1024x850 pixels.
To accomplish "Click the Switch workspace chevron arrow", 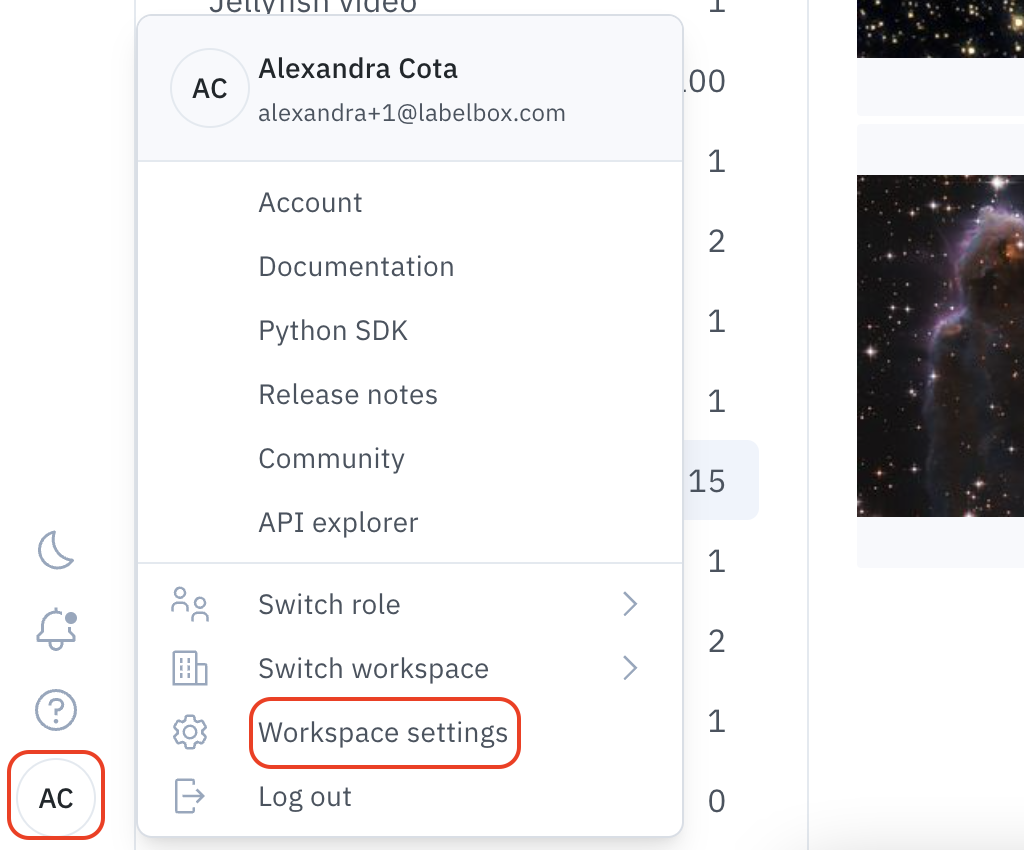I will [x=630, y=669].
